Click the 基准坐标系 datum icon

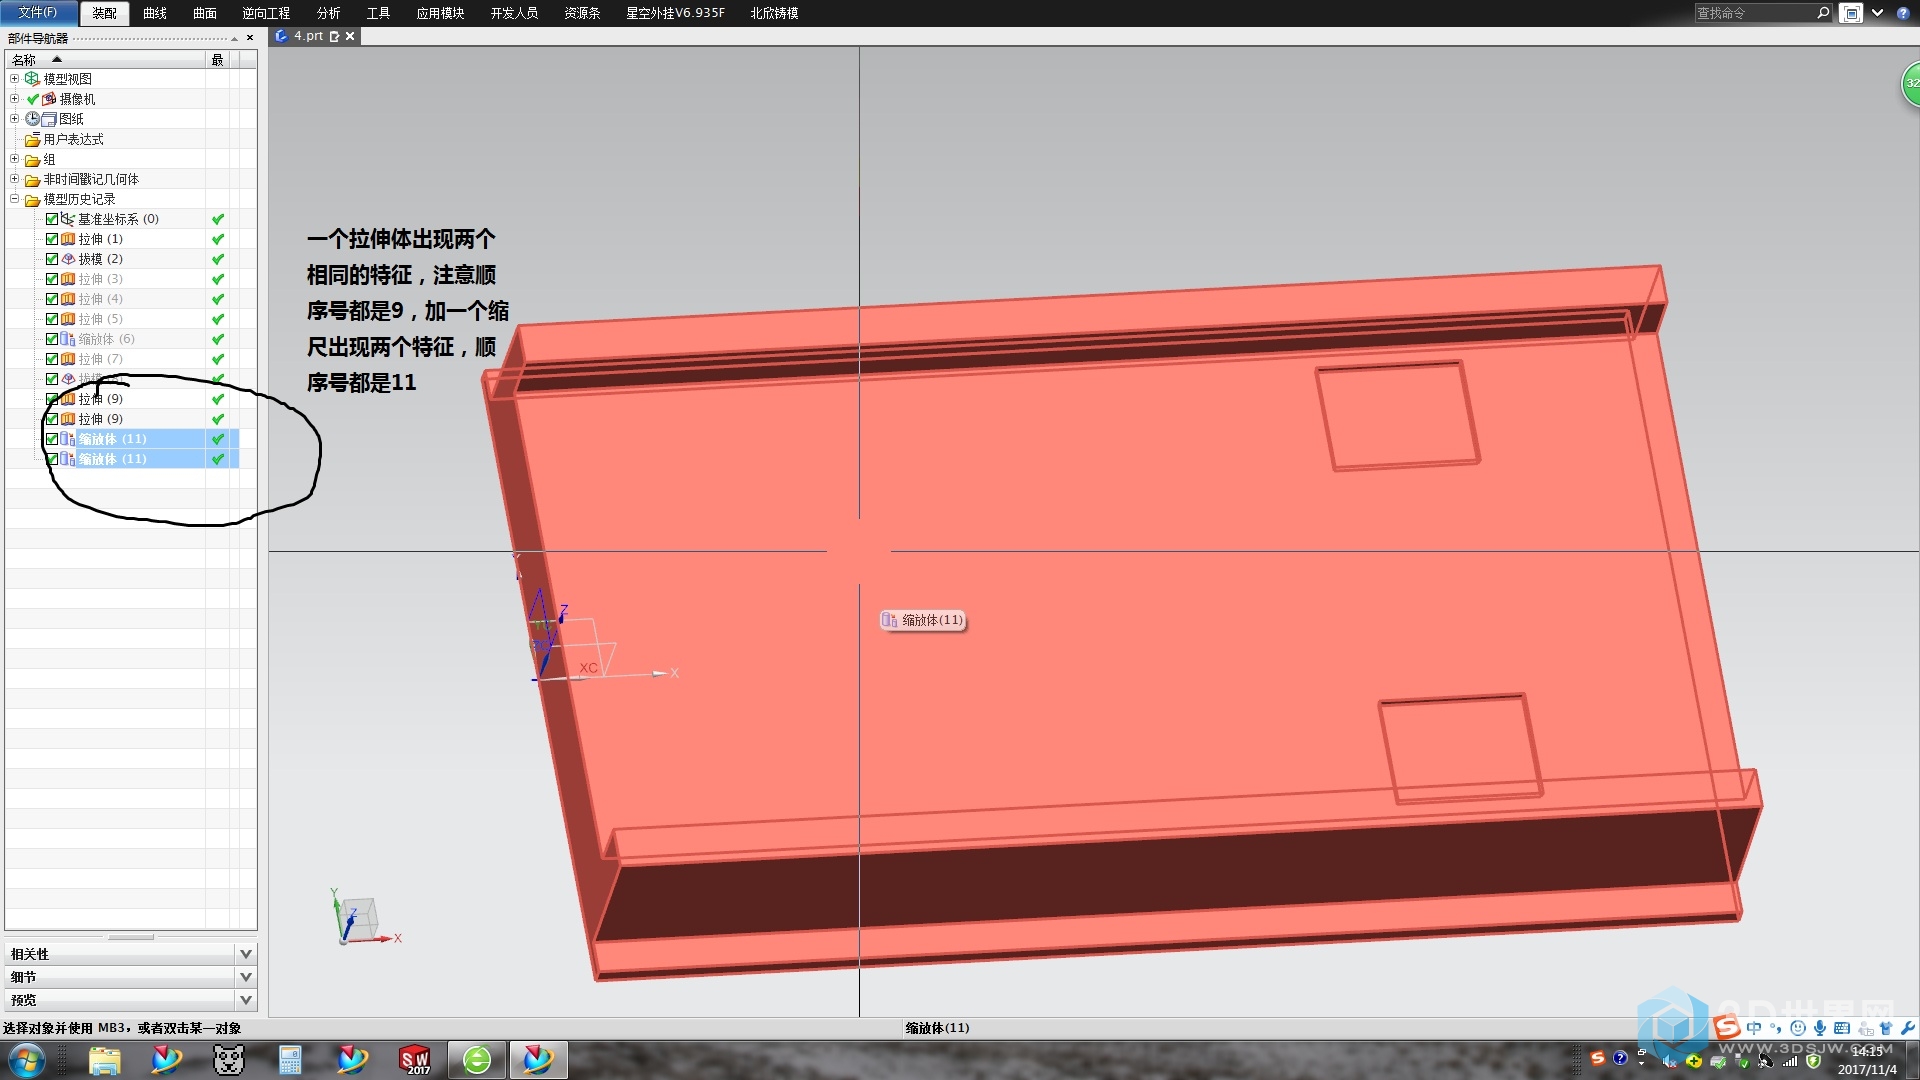click(68, 219)
